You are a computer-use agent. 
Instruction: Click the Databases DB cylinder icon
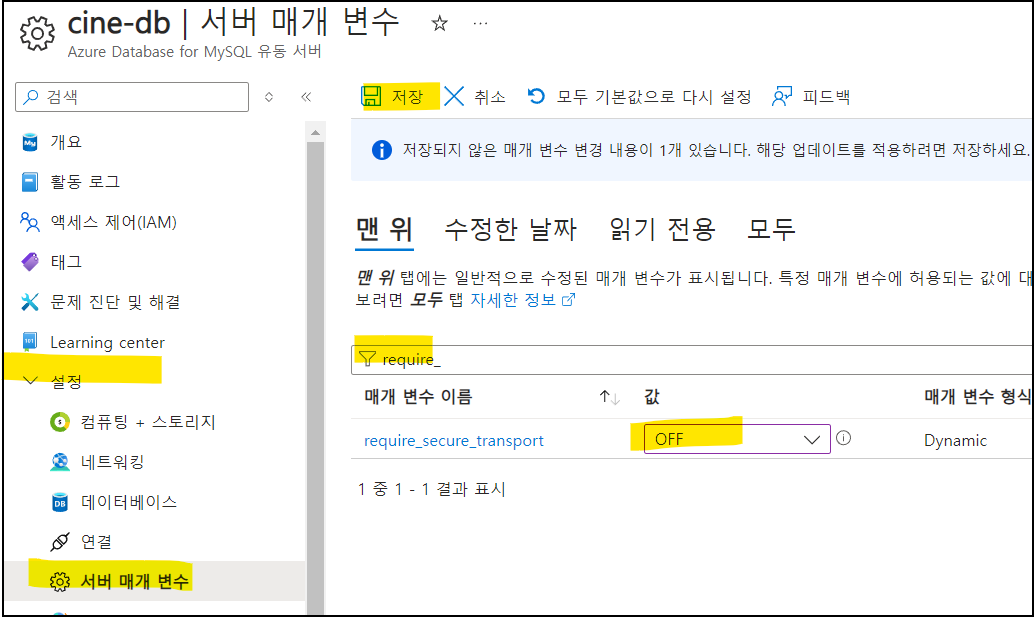60,502
